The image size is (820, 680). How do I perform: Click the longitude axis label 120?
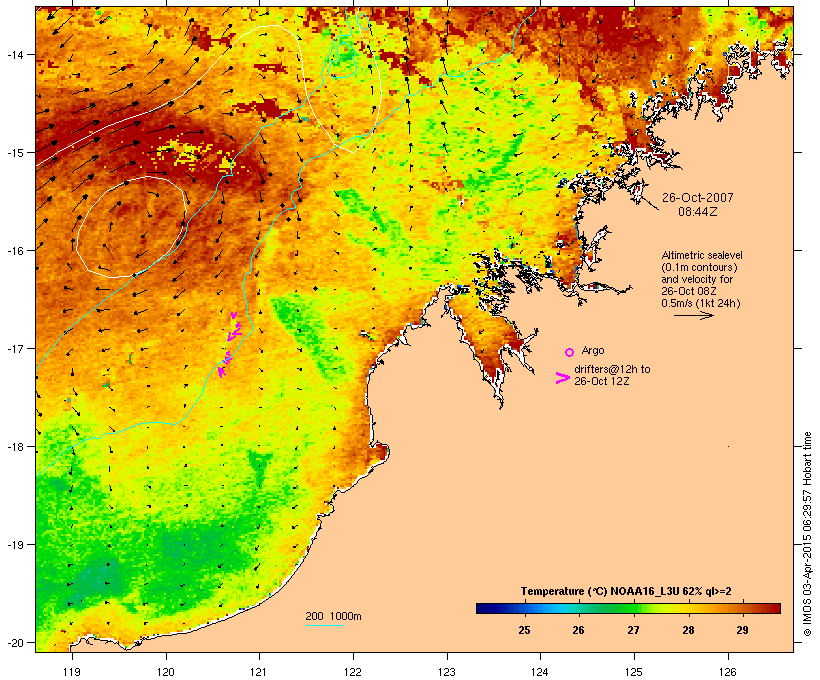pos(166,672)
